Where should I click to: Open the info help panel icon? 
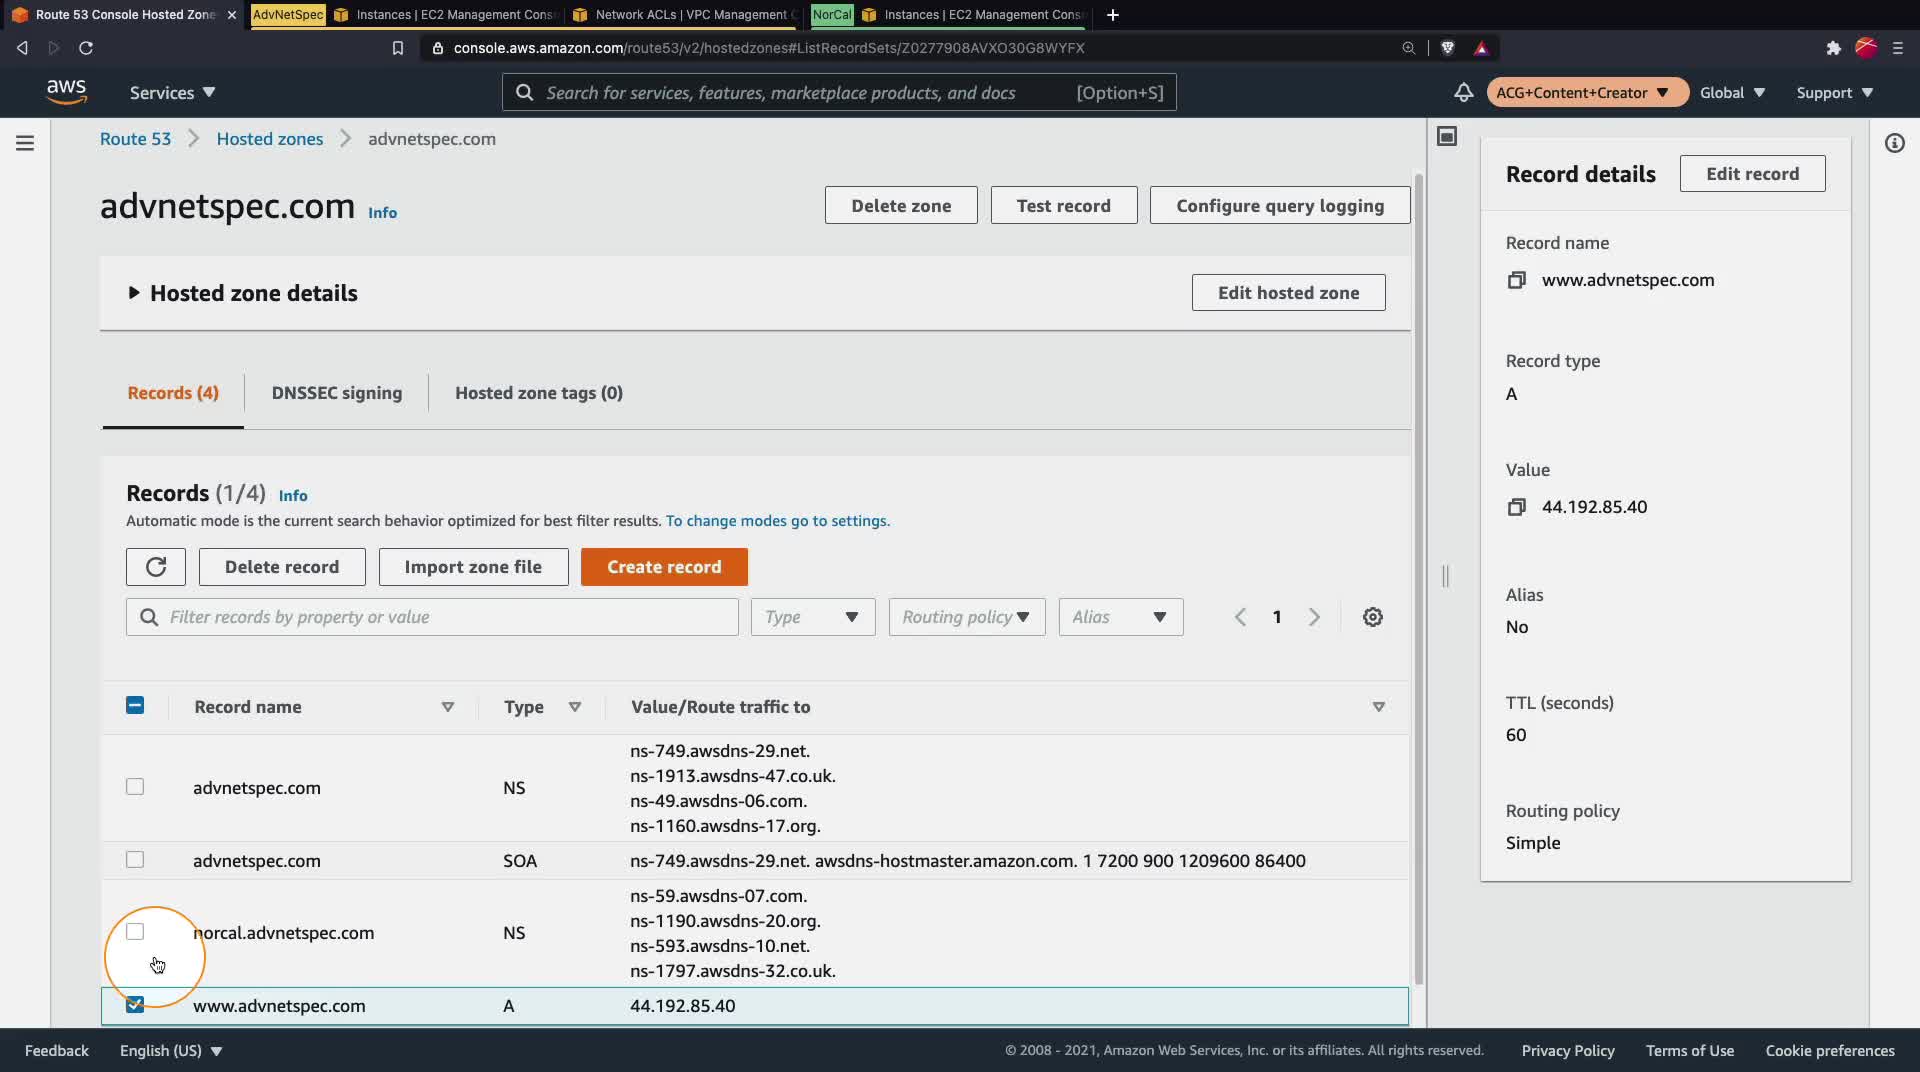coord(1895,143)
